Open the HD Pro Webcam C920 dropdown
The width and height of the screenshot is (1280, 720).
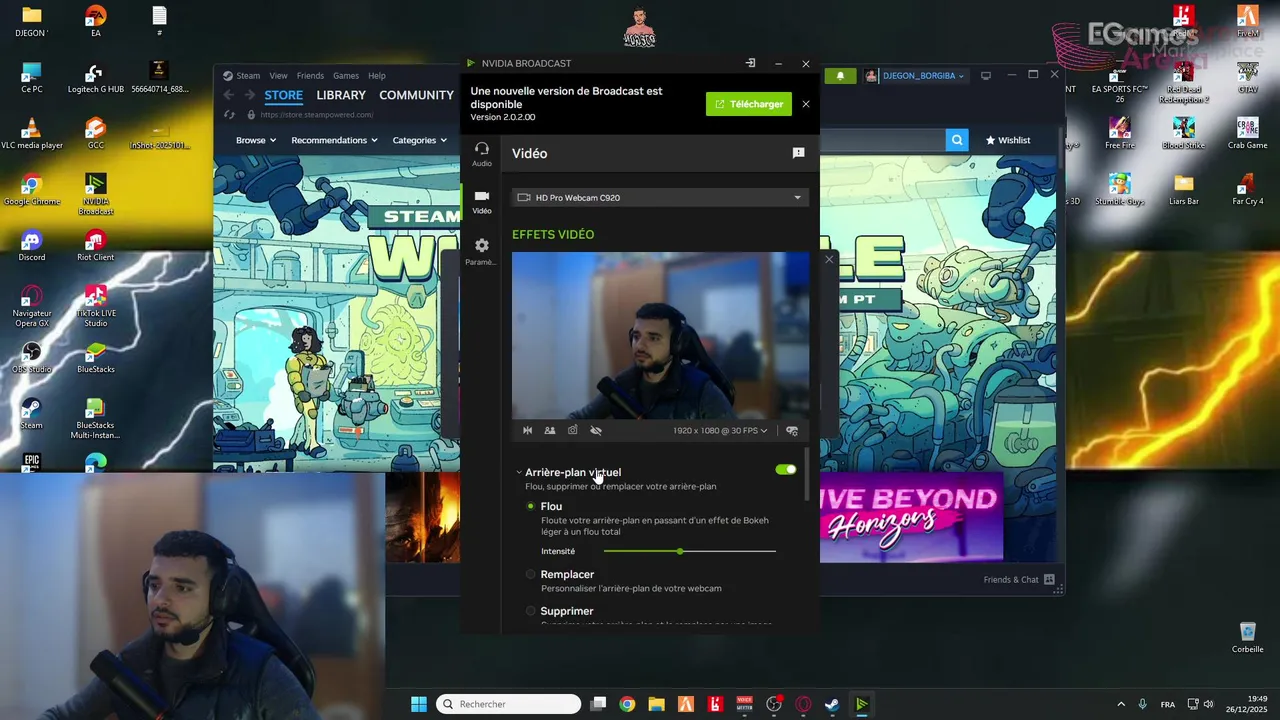(x=660, y=197)
